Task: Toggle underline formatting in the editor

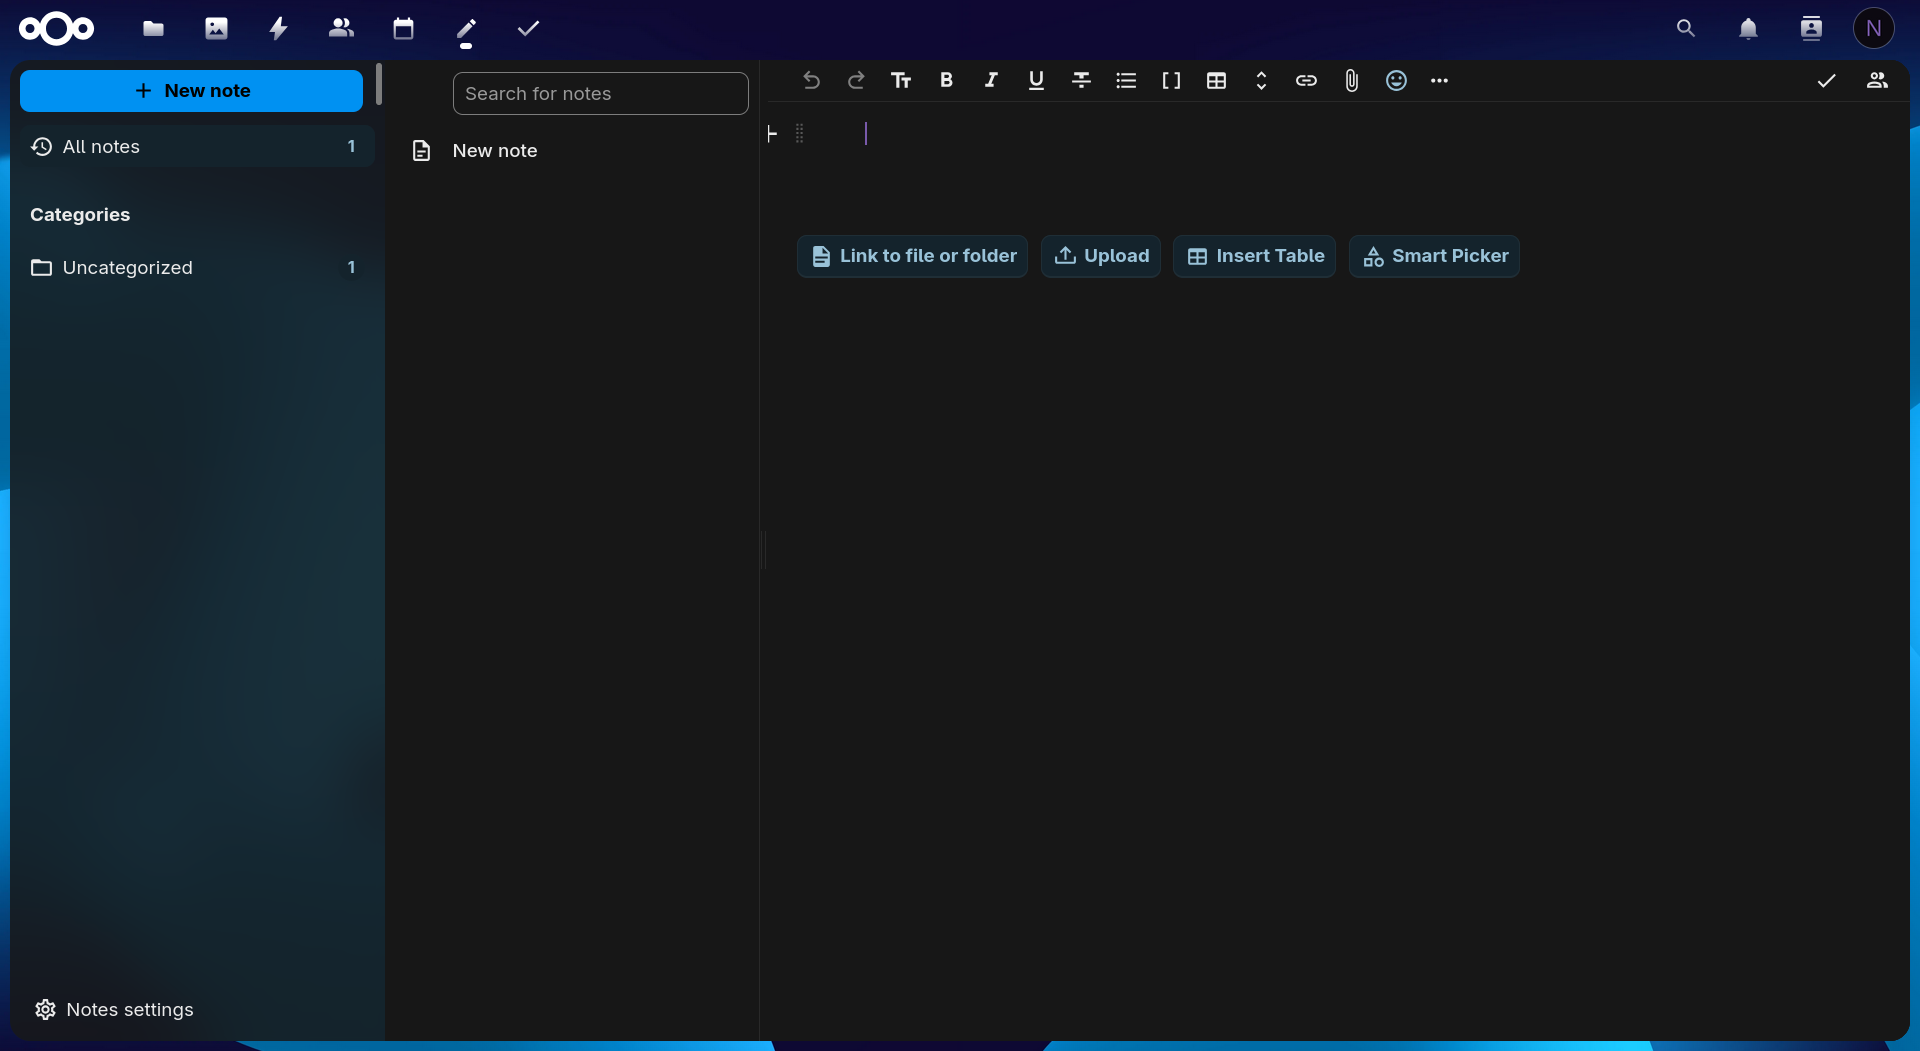Action: [x=1036, y=81]
